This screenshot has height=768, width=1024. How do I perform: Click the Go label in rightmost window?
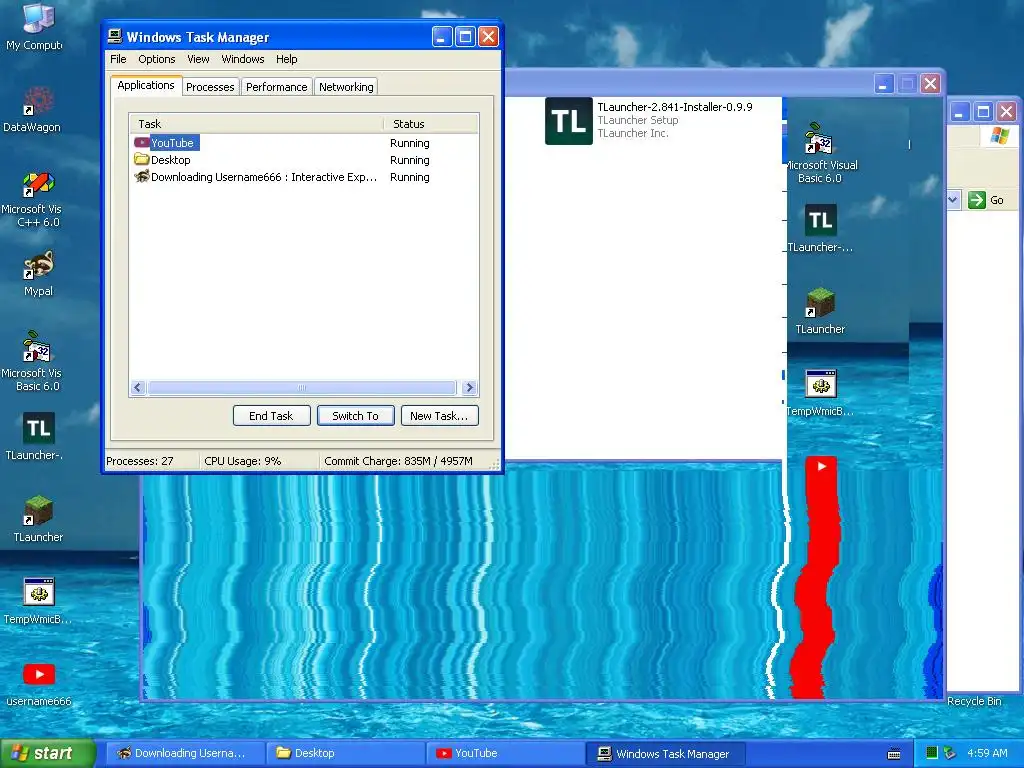tap(997, 200)
